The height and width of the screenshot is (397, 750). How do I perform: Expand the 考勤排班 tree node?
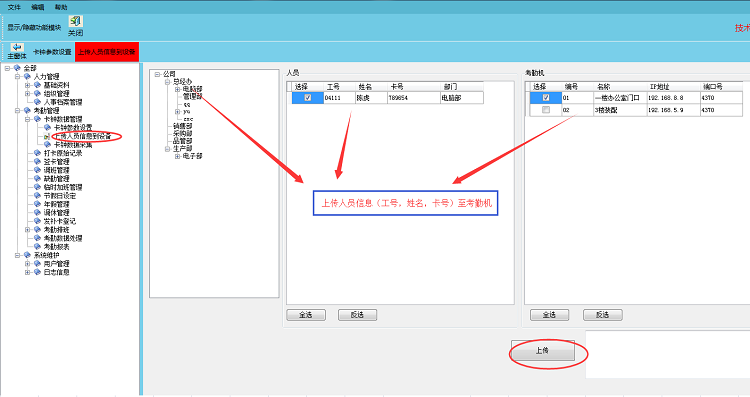tap(27, 230)
